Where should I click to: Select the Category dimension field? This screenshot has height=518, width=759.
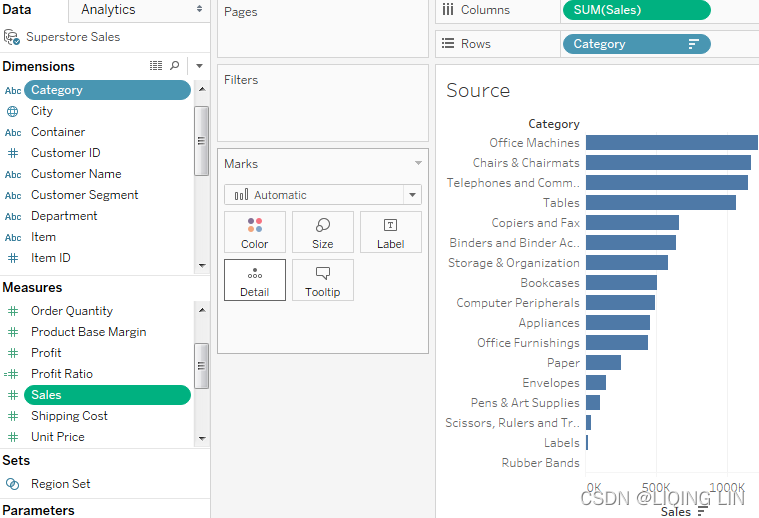pyautogui.click(x=107, y=90)
